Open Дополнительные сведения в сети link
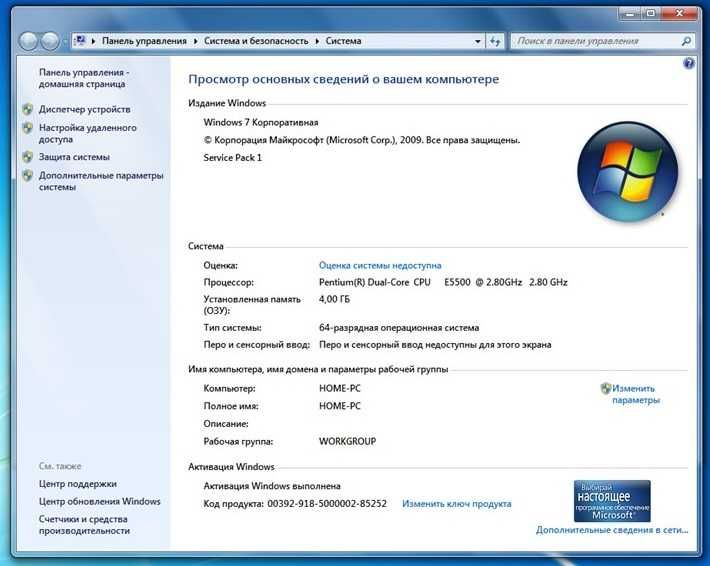This screenshot has height=566, width=710. pyautogui.click(x=612, y=530)
